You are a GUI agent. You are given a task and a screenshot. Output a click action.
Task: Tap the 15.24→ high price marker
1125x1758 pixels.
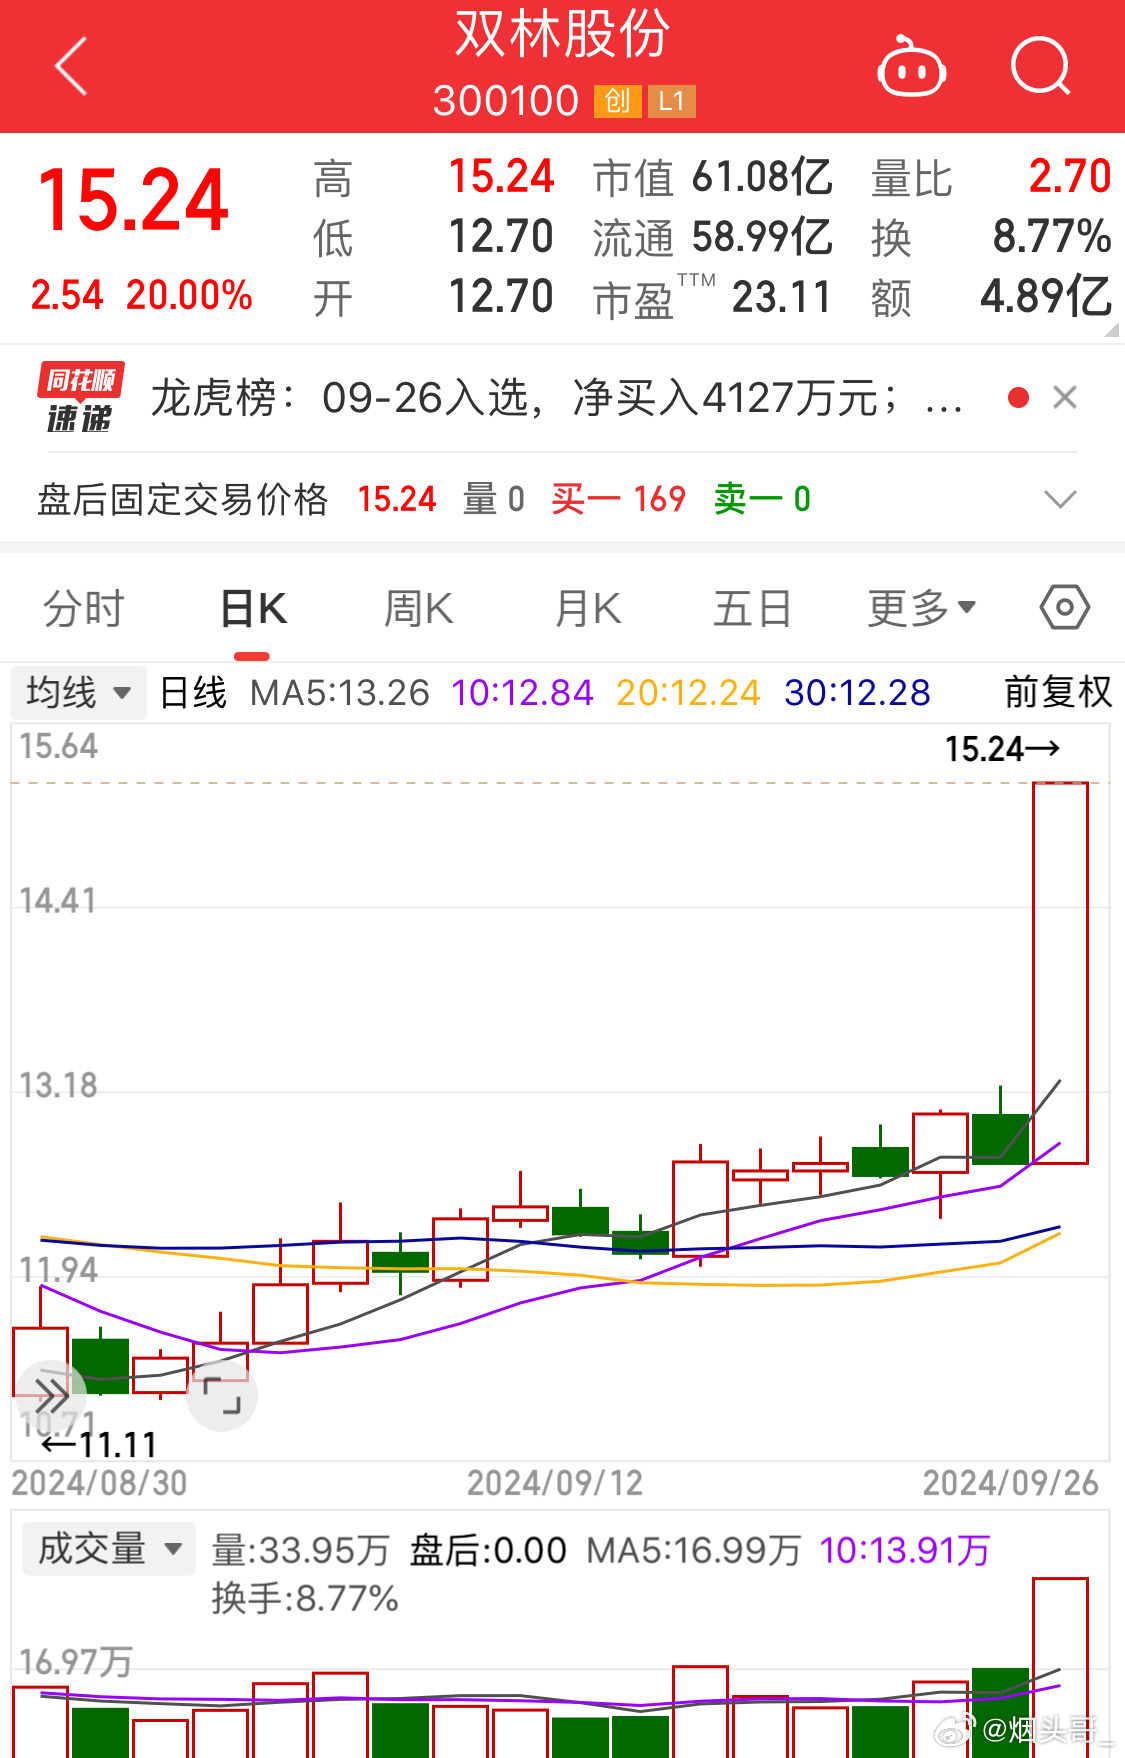tap(1002, 749)
